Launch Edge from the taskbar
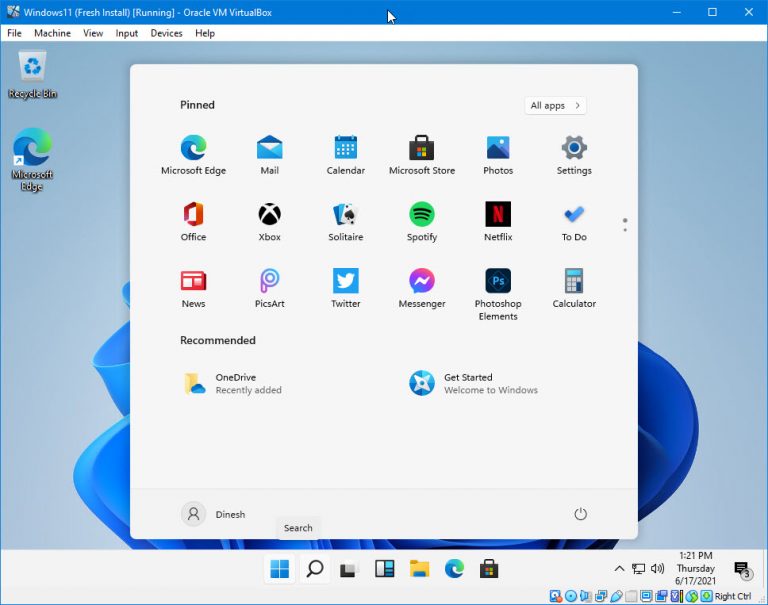 point(454,569)
